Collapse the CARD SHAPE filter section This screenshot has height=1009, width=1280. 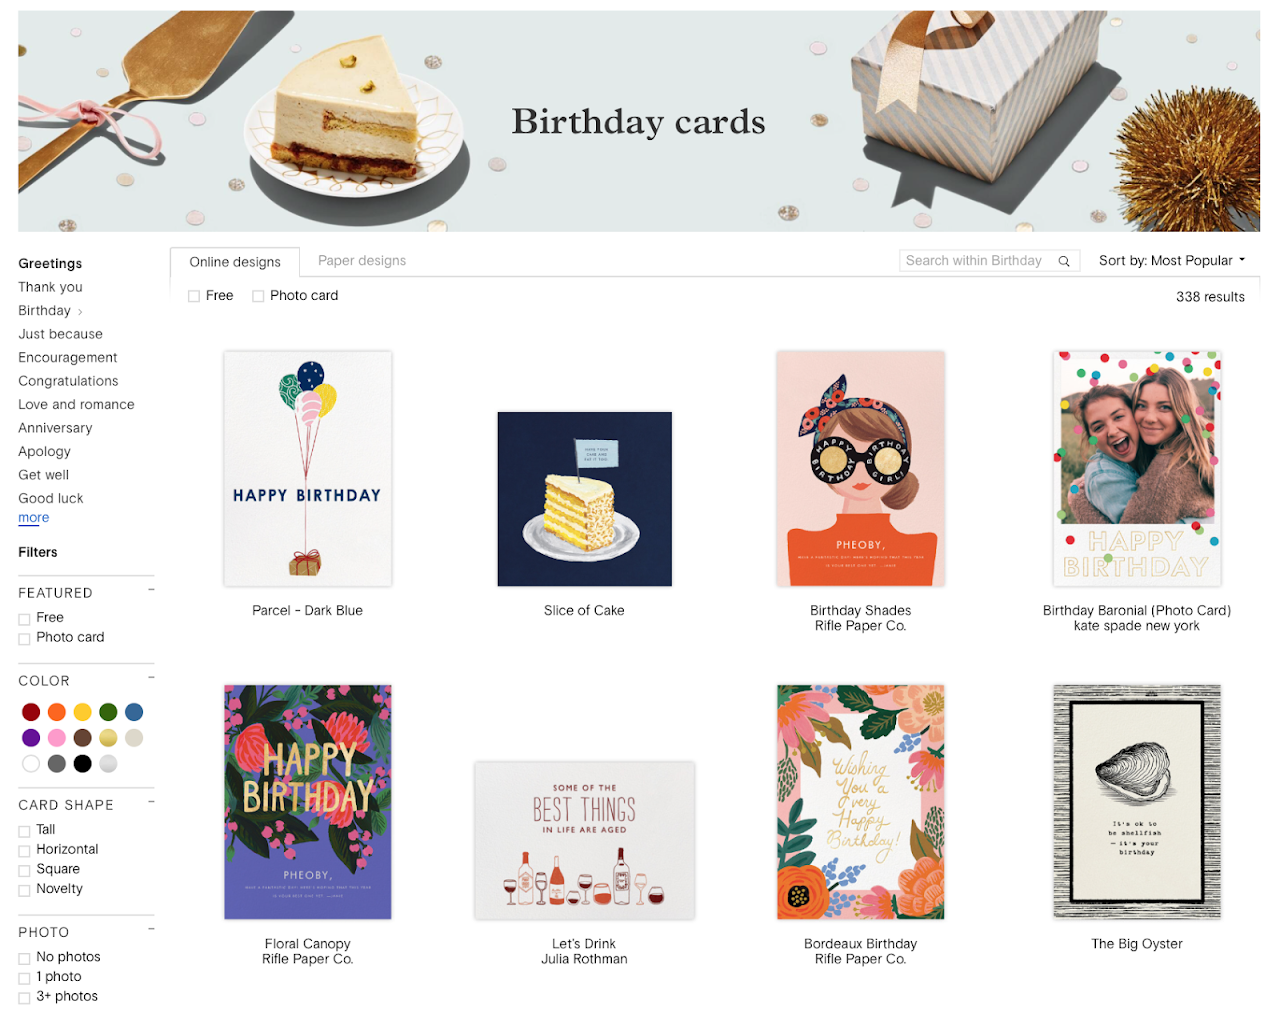(x=152, y=802)
